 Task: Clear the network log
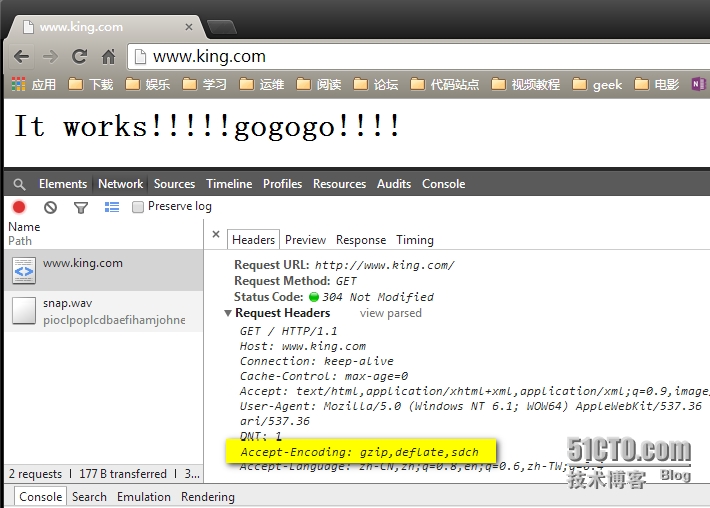[x=50, y=207]
